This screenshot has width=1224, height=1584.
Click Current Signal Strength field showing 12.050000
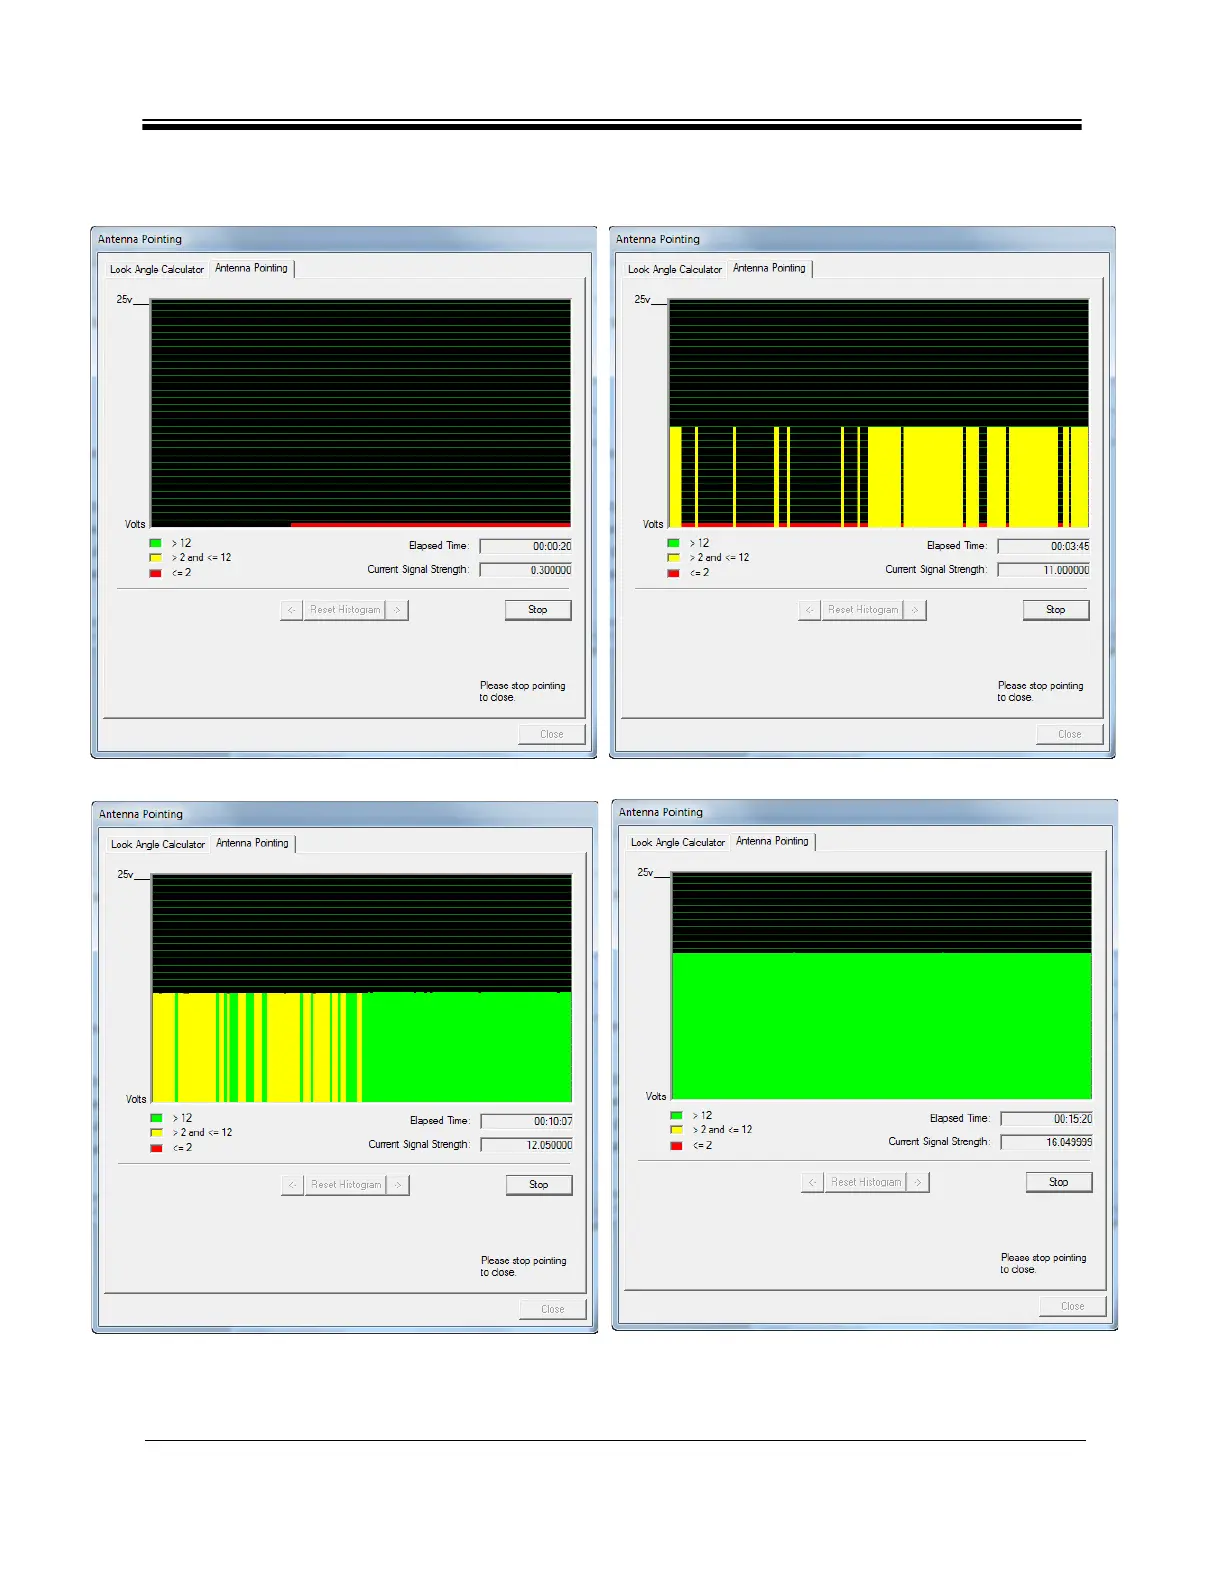tap(526, 1145)
